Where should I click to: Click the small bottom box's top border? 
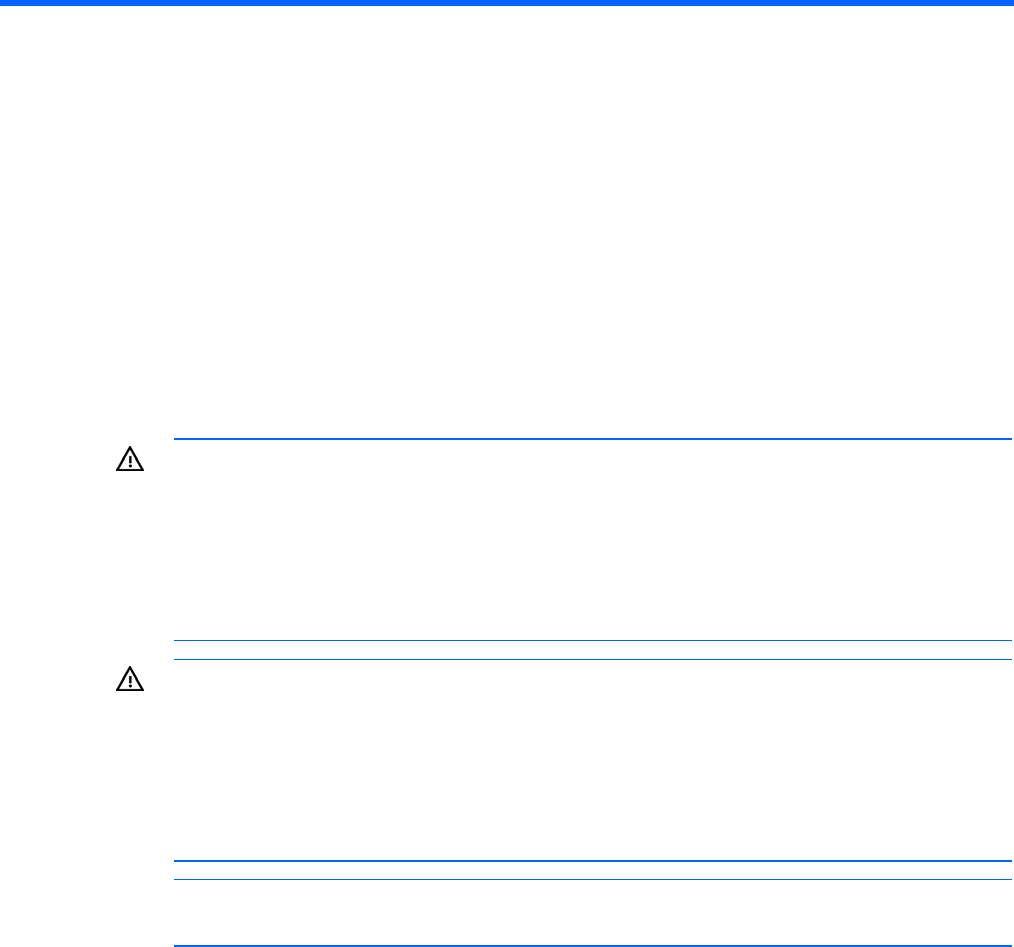pyautogui.click(x=592, y=879)
